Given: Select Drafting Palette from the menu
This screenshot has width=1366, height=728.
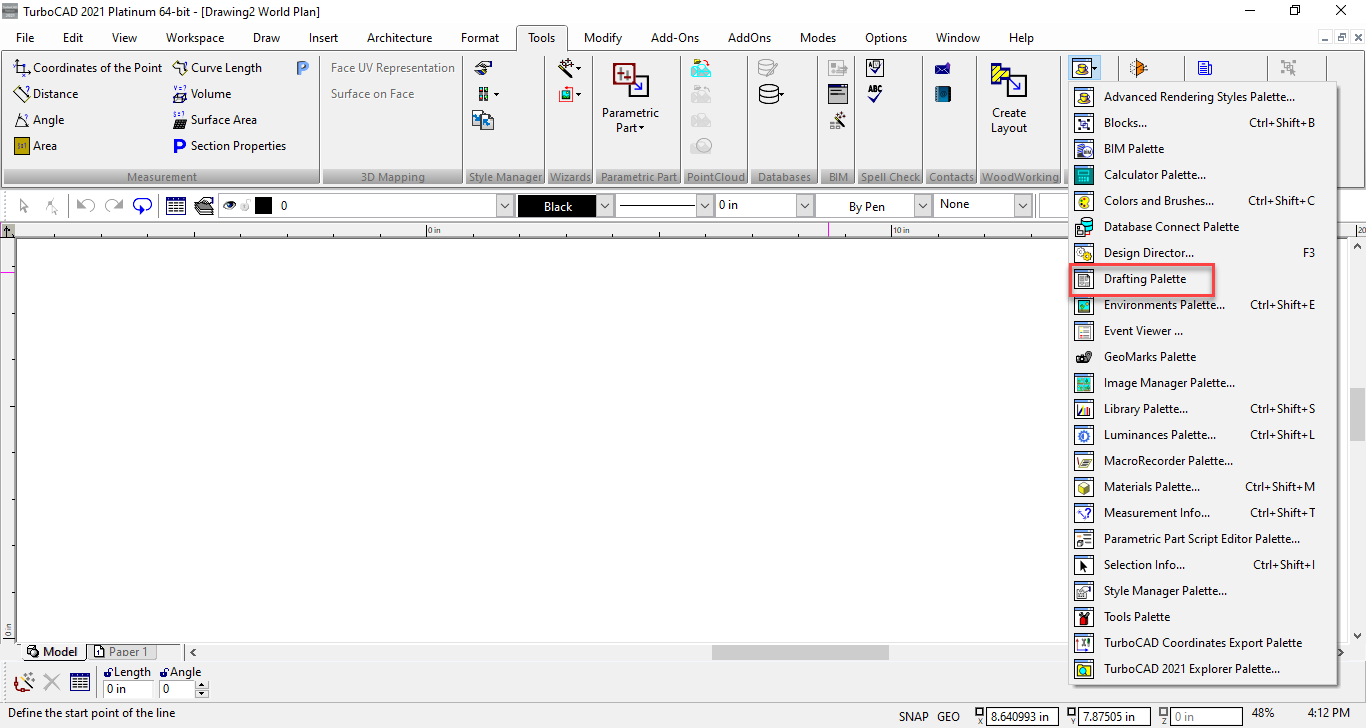Looking at the screenshot, I should coord(1144,279).
